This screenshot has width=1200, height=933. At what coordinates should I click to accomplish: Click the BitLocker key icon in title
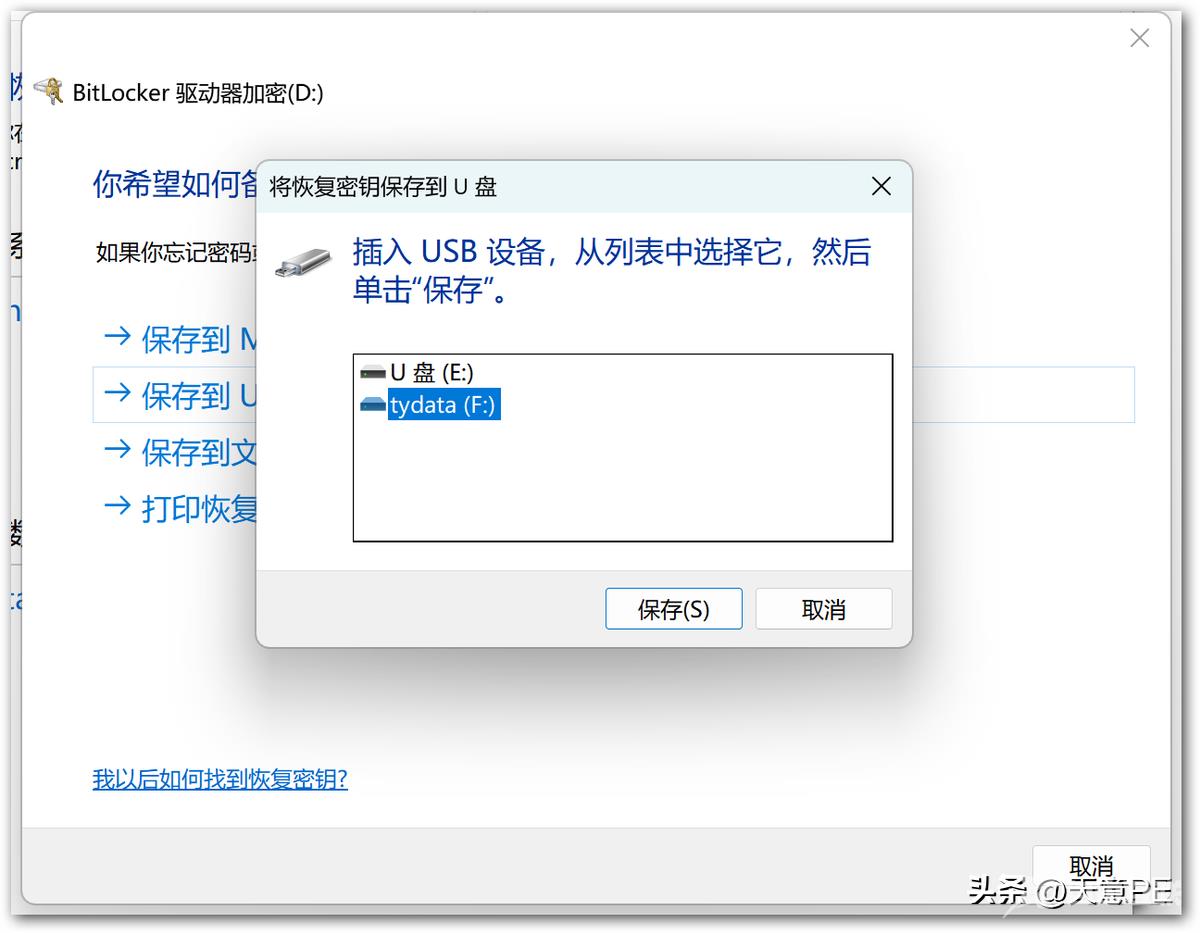coord(48,92)
